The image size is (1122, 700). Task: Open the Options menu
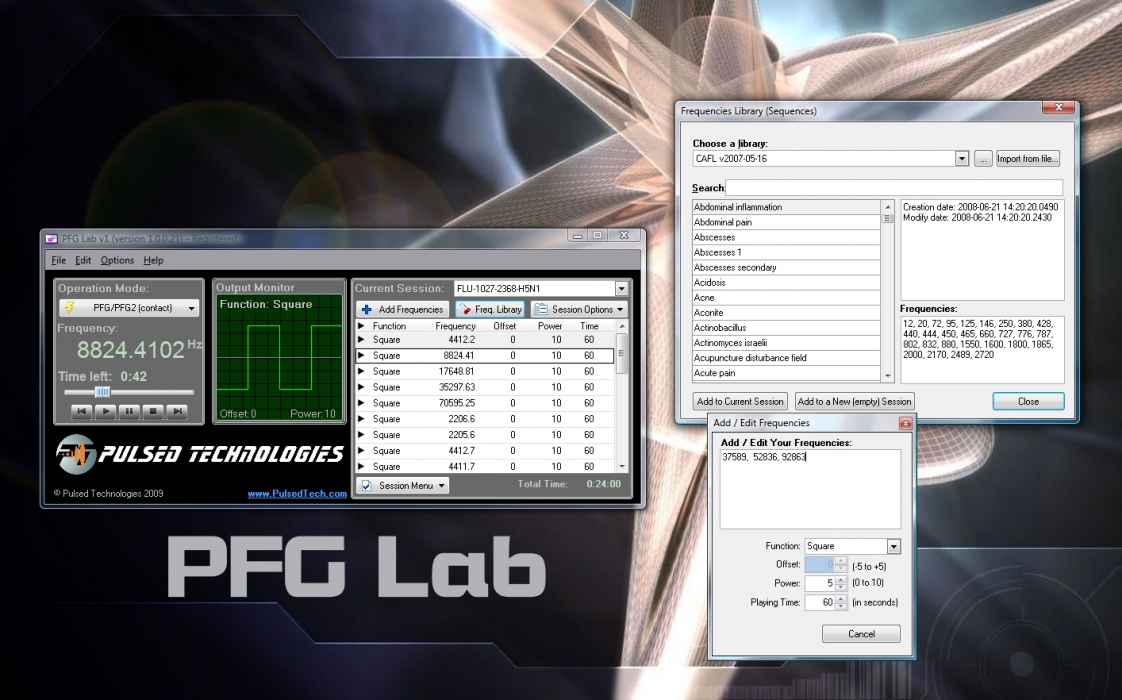[117, 261]
